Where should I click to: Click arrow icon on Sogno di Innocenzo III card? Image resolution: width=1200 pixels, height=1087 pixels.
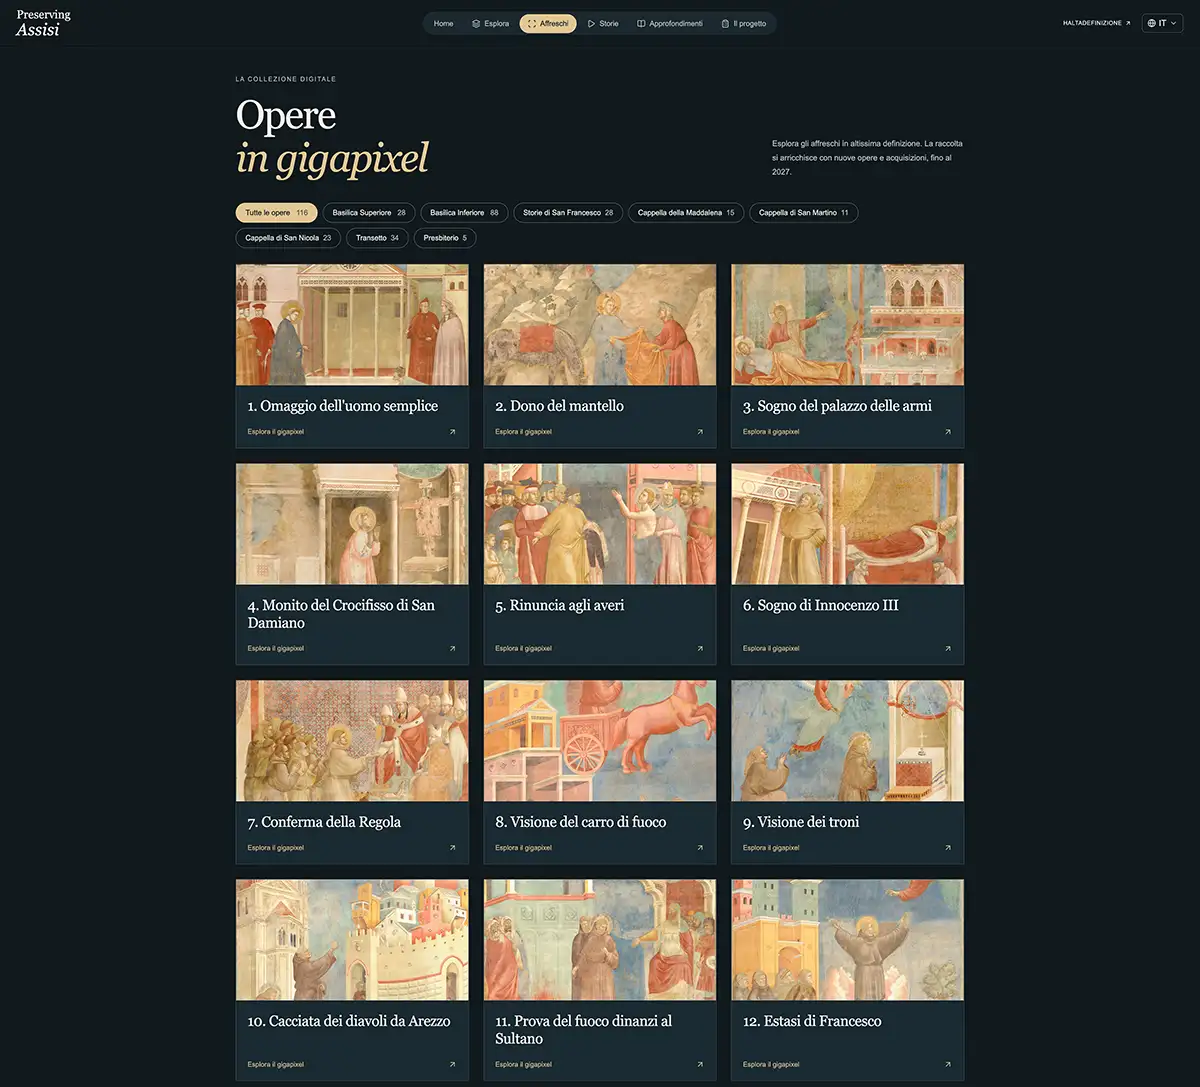tap(948, 648)
